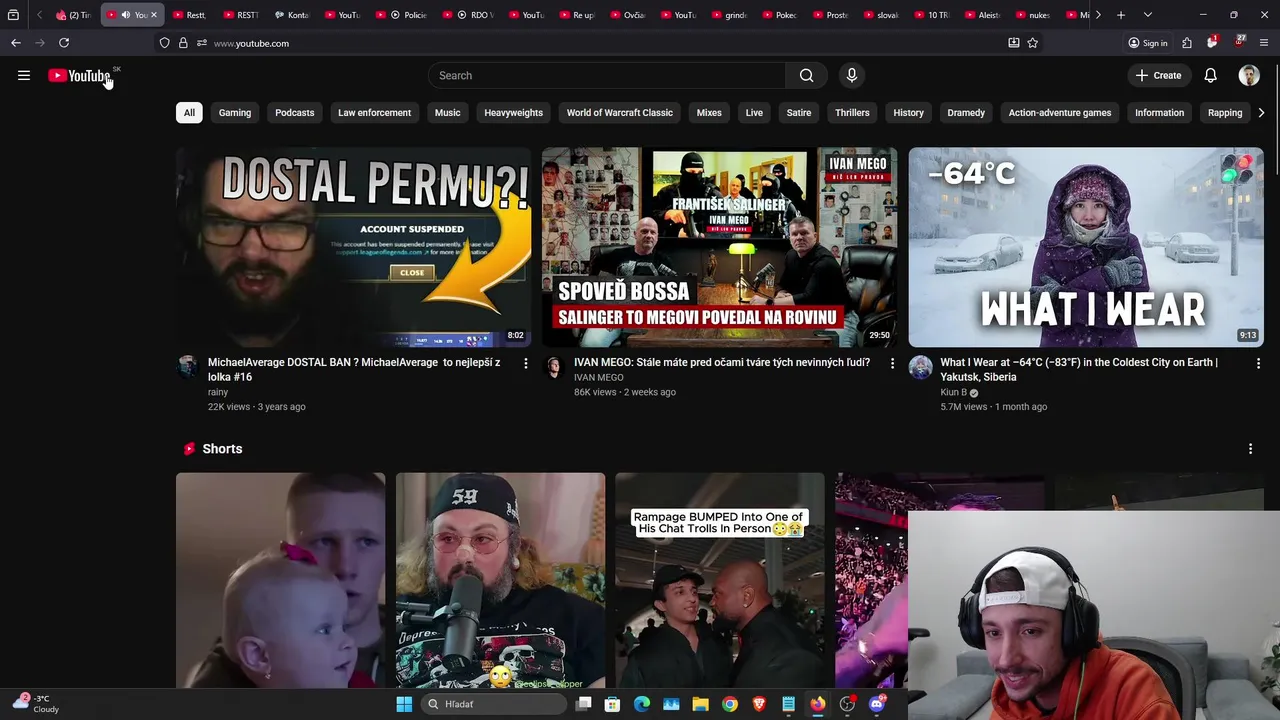Select the Heavyweights chip
The image size is (1280, 720).
pyautogui.click(x=513, y=113)
